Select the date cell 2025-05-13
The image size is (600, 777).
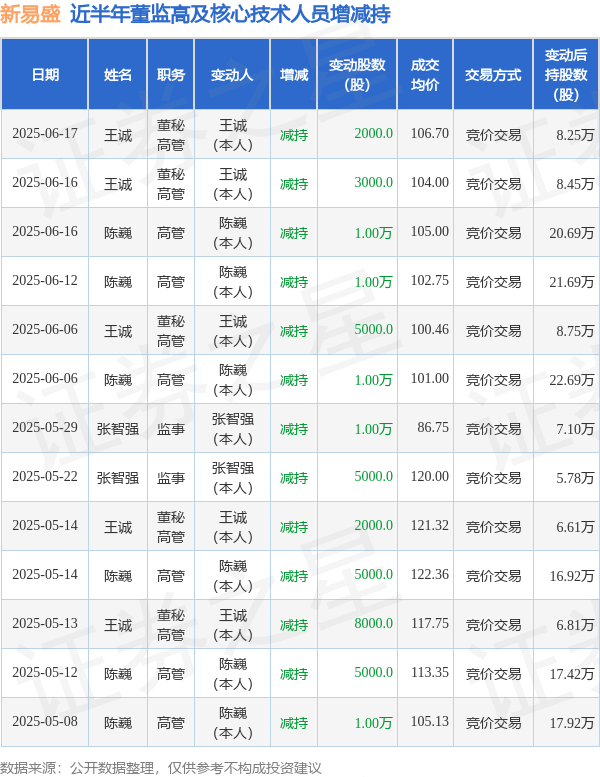click(45, 624)
